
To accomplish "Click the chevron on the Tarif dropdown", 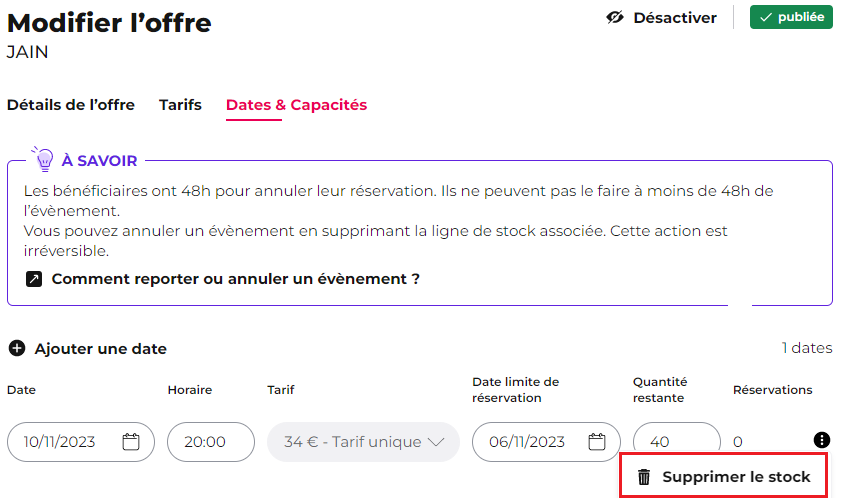I will pos(436,442).
